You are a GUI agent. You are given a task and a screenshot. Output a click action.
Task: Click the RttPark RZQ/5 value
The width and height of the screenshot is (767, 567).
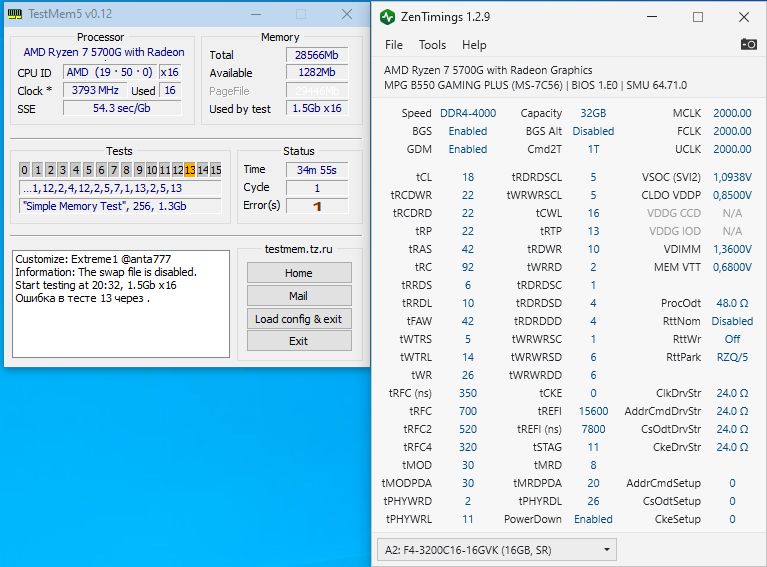coord(732,357)
